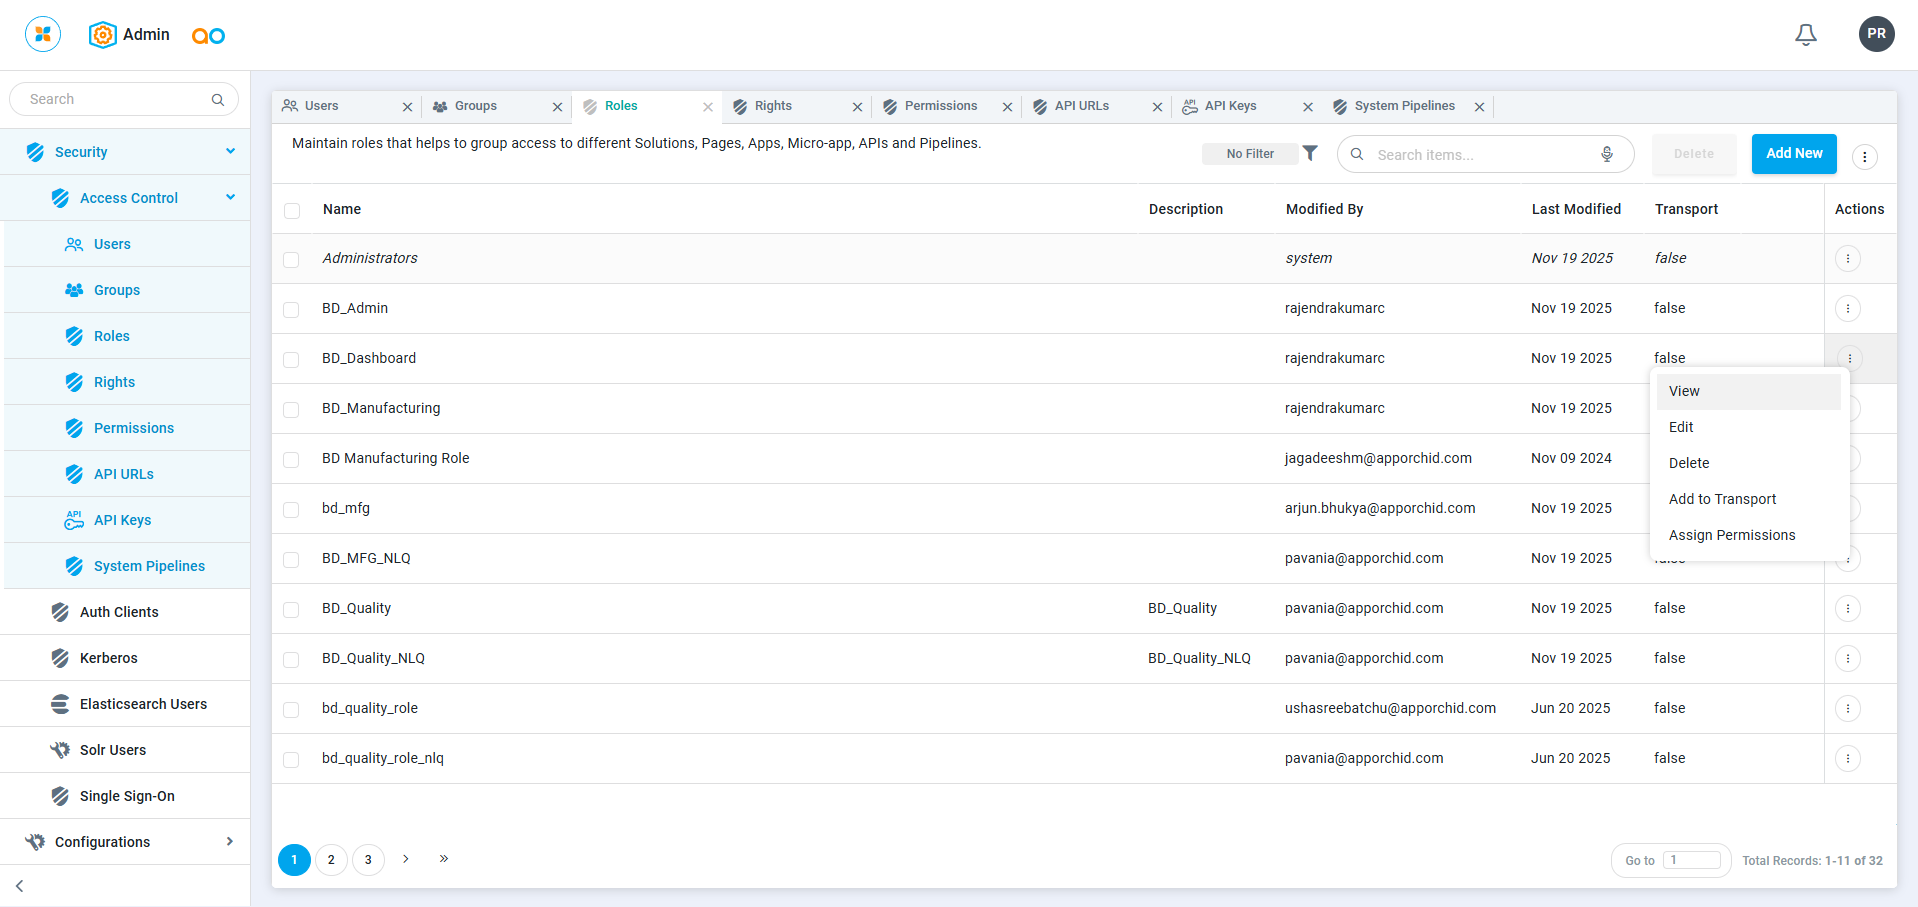This screenshot has height=907, width=1918.
Task: Select the BD_Quality_NLQ row checkbox
Action: [x=291, y=659]
